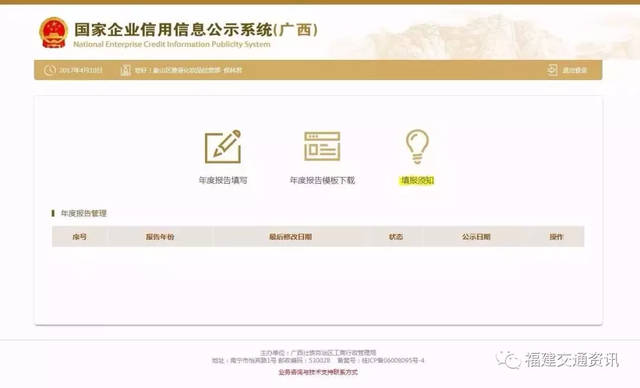Click the 年度报告管理 section heading
Screen dimensions: 640x388
[x=84, y=213]
